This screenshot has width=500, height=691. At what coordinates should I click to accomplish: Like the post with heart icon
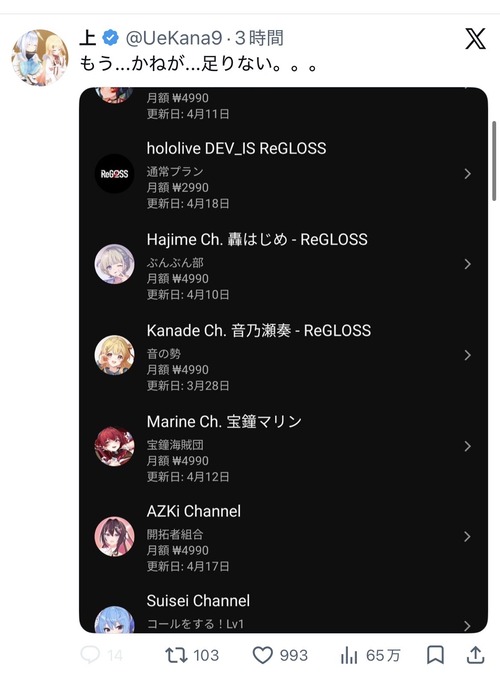pyautogui.click(x=263, y=655)
